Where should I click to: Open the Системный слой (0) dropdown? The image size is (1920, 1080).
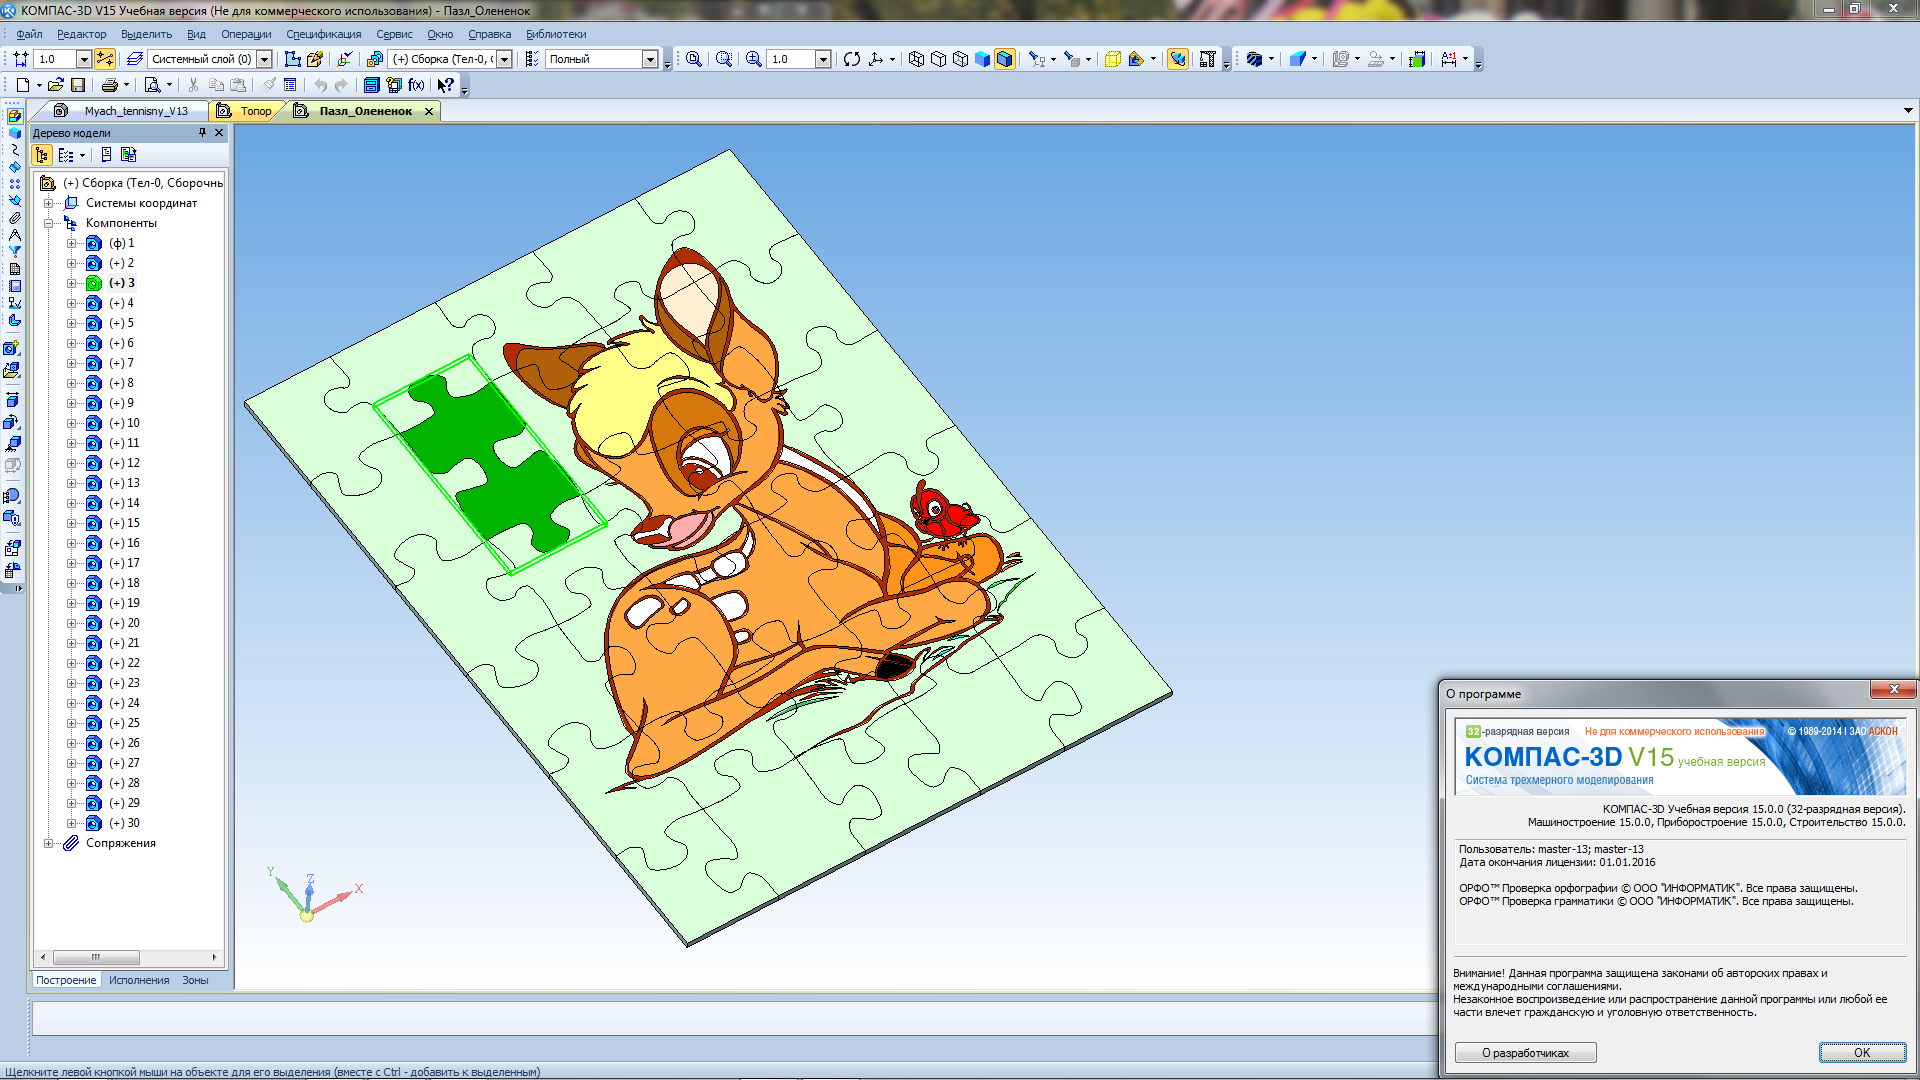pyautogui.click(x=264, y=59)
